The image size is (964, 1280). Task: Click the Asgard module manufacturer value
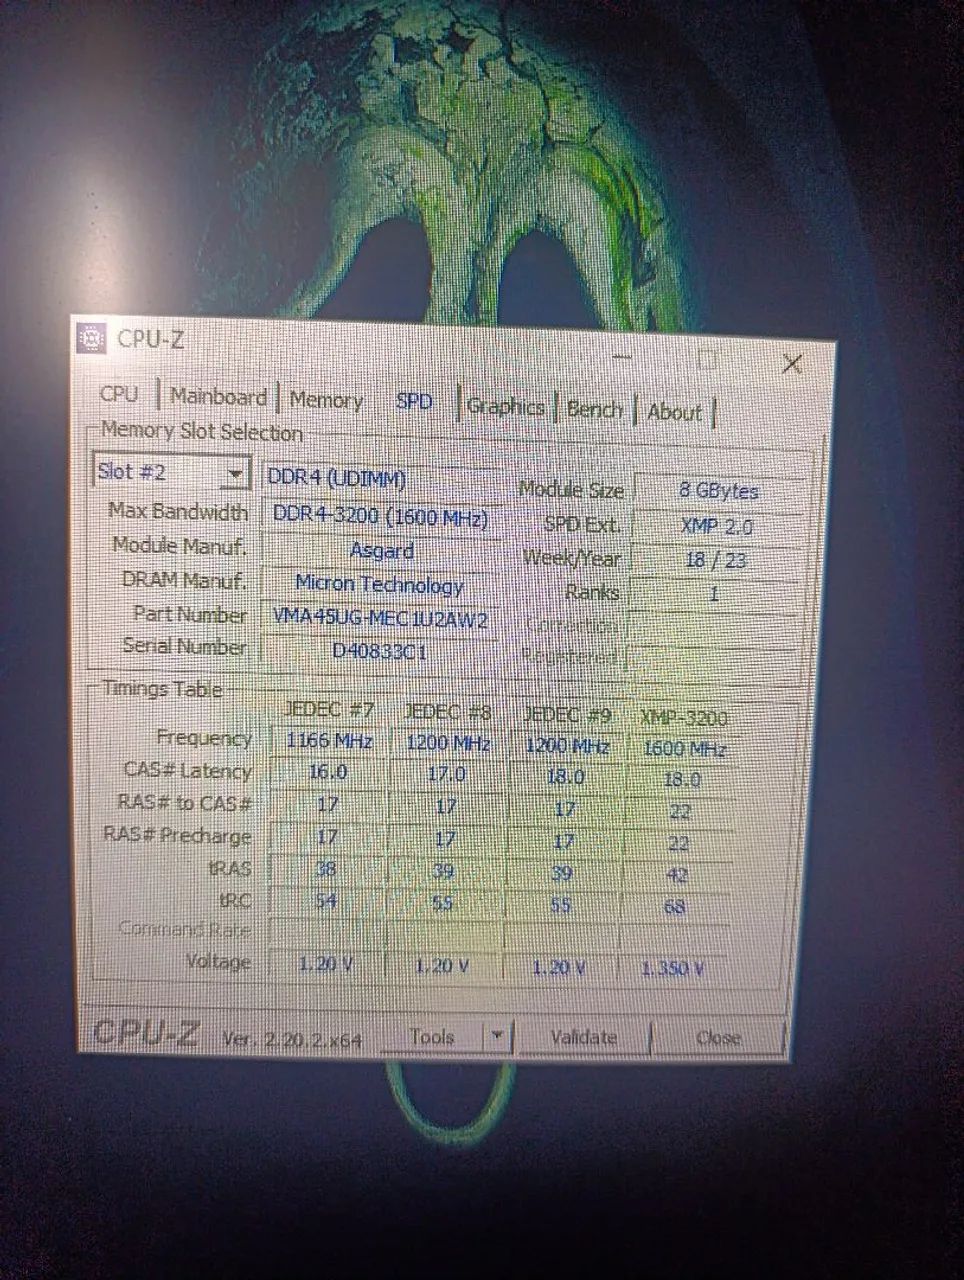click(x=381, y=551)
